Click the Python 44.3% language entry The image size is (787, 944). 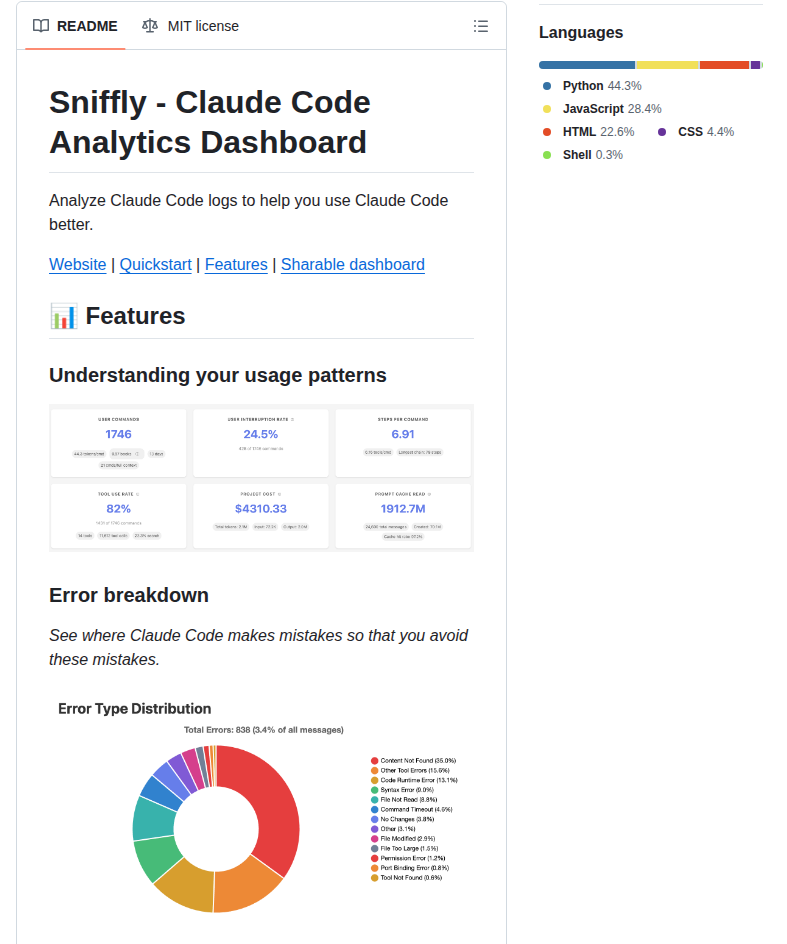(592, 86)
